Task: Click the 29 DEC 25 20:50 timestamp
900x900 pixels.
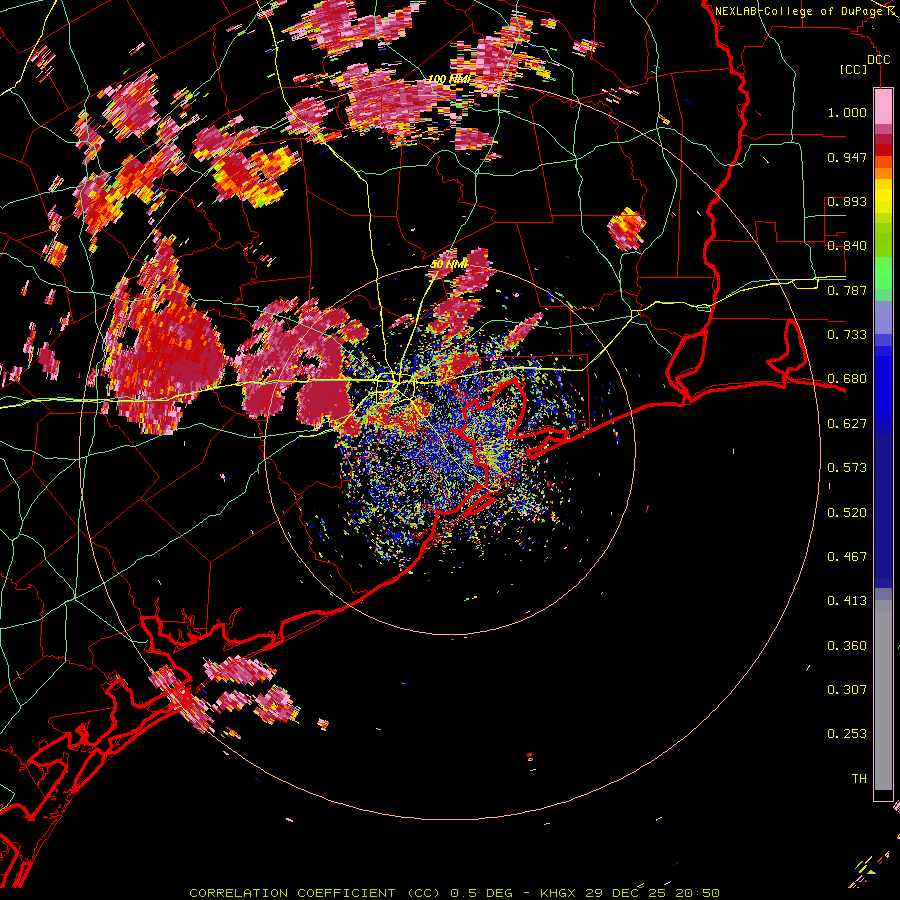Action: 653,893
